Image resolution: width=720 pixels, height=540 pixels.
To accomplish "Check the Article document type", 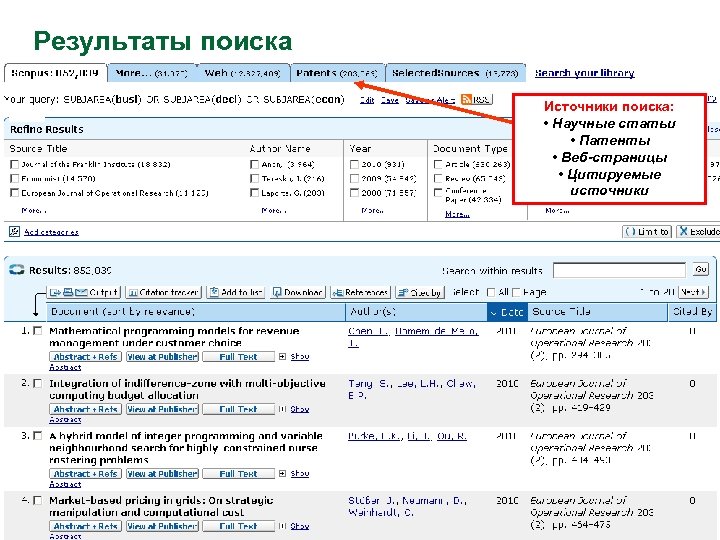I will [438, 164].
